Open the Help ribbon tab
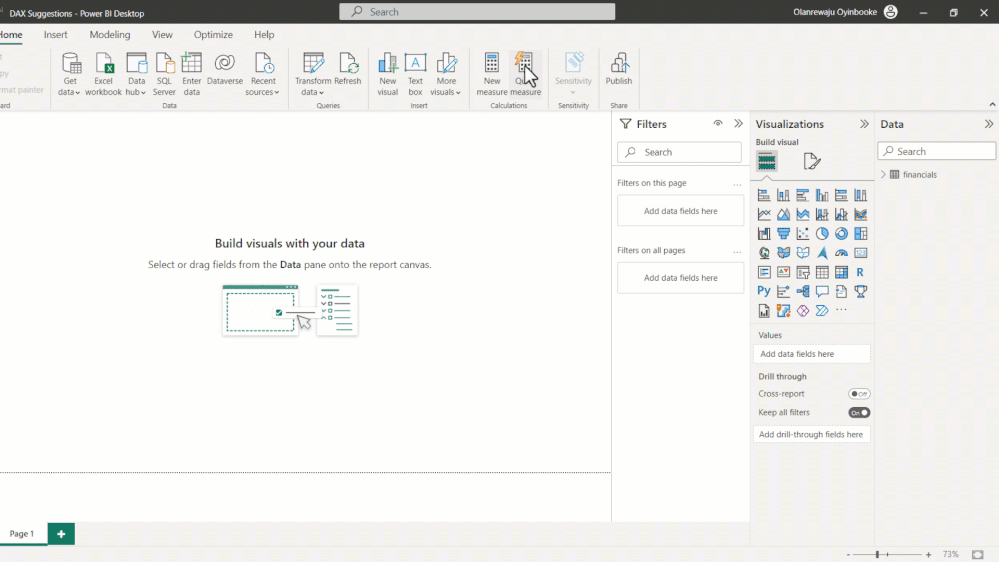Screen dimensions: 999x562 coord(264,34)
